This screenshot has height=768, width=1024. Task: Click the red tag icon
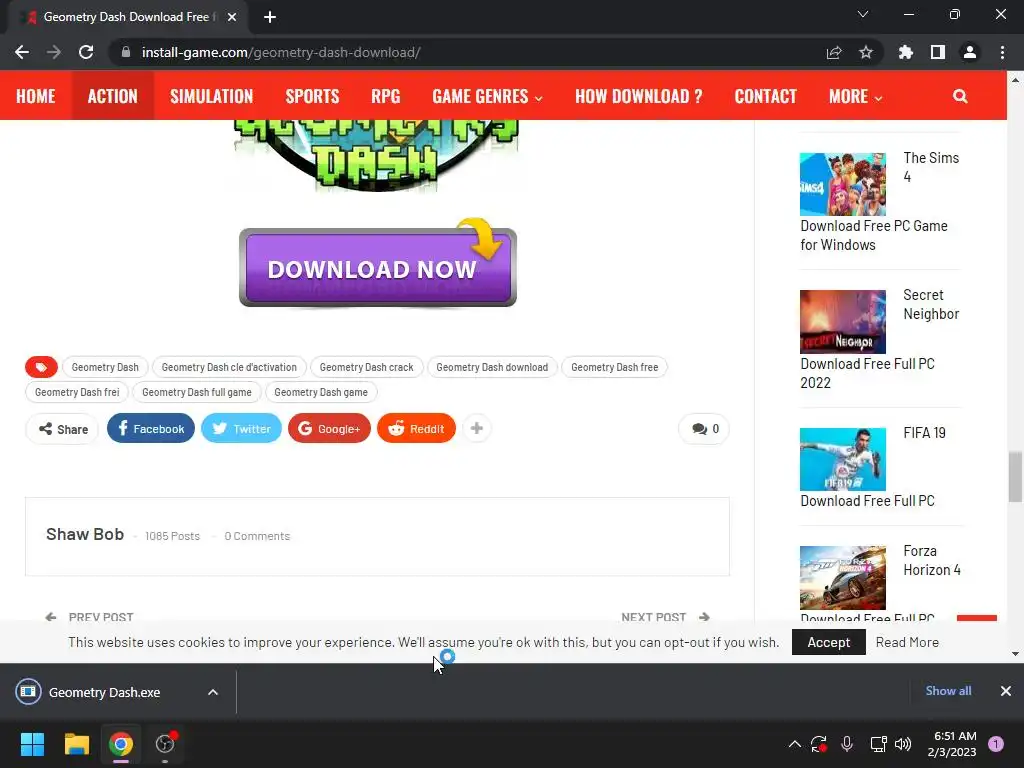click(x=41, y=367)
